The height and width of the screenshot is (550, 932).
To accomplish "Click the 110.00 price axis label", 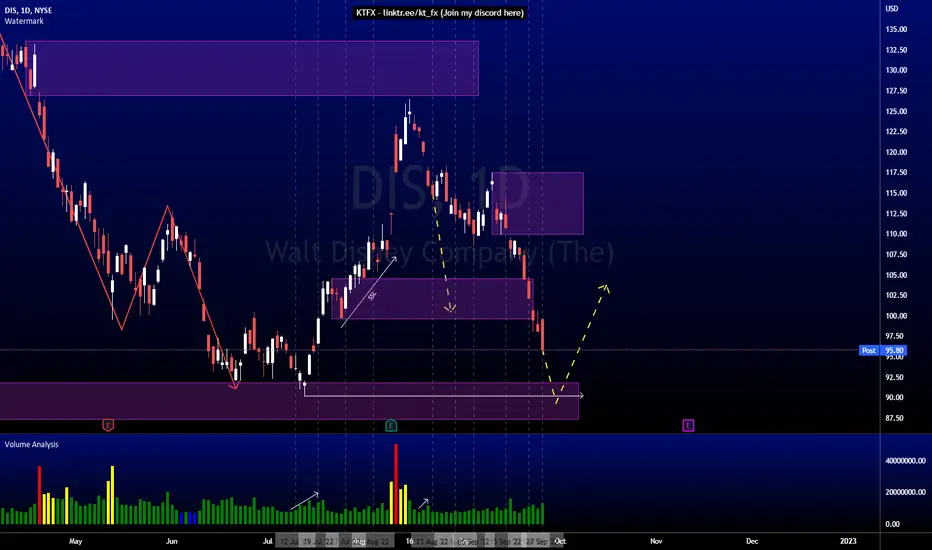I will pos(896,234).
